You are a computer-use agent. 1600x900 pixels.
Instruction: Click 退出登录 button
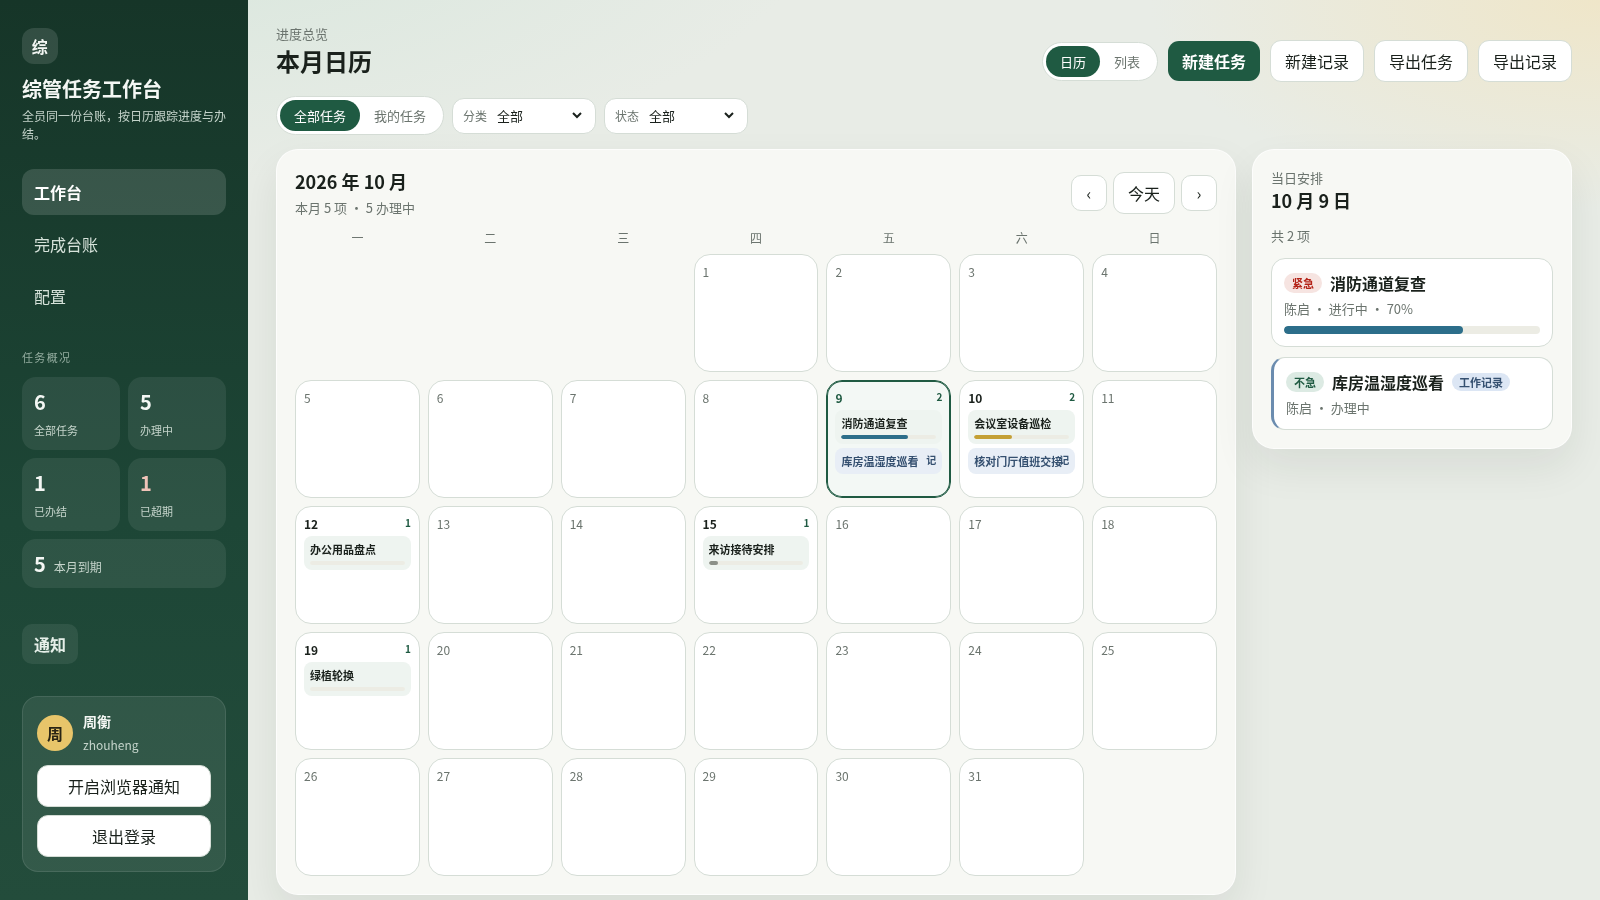(x=124, y=836)
